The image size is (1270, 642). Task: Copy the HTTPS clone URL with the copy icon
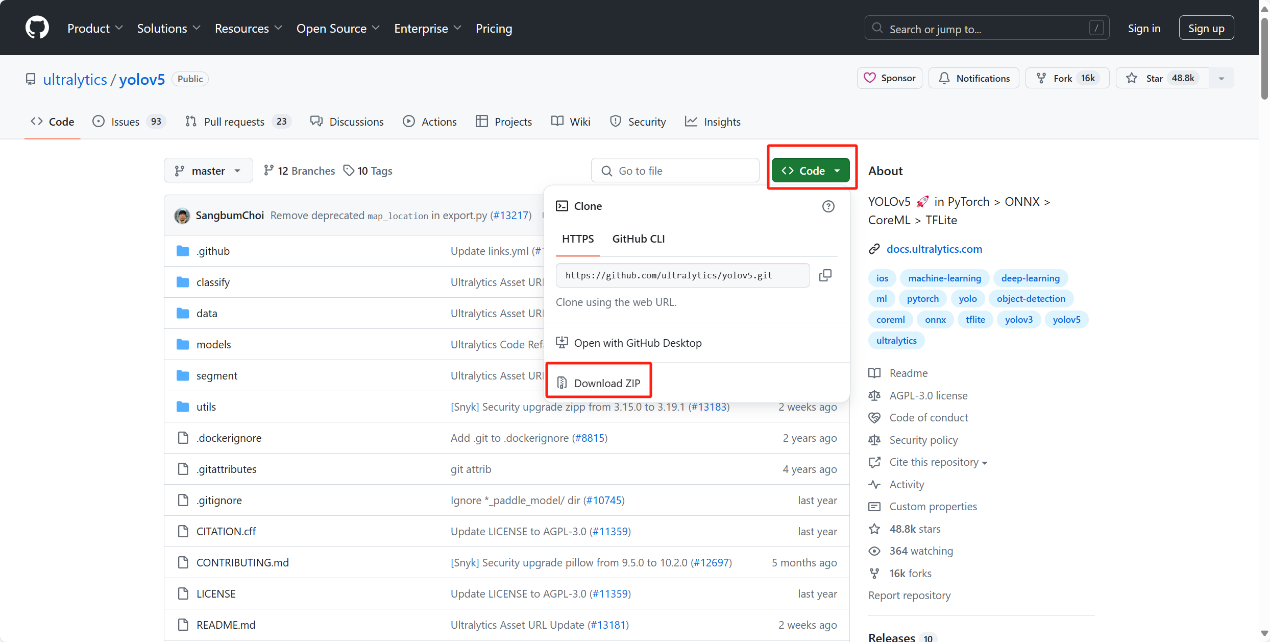[x=825, y=275]
